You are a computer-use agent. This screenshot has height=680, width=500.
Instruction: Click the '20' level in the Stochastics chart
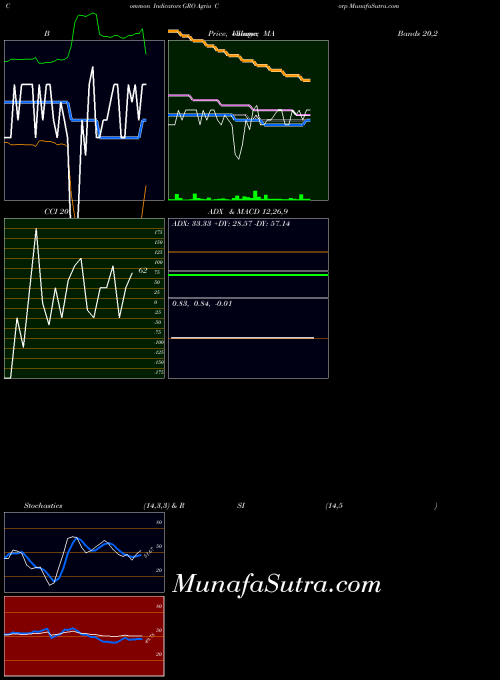pos(159,570)
